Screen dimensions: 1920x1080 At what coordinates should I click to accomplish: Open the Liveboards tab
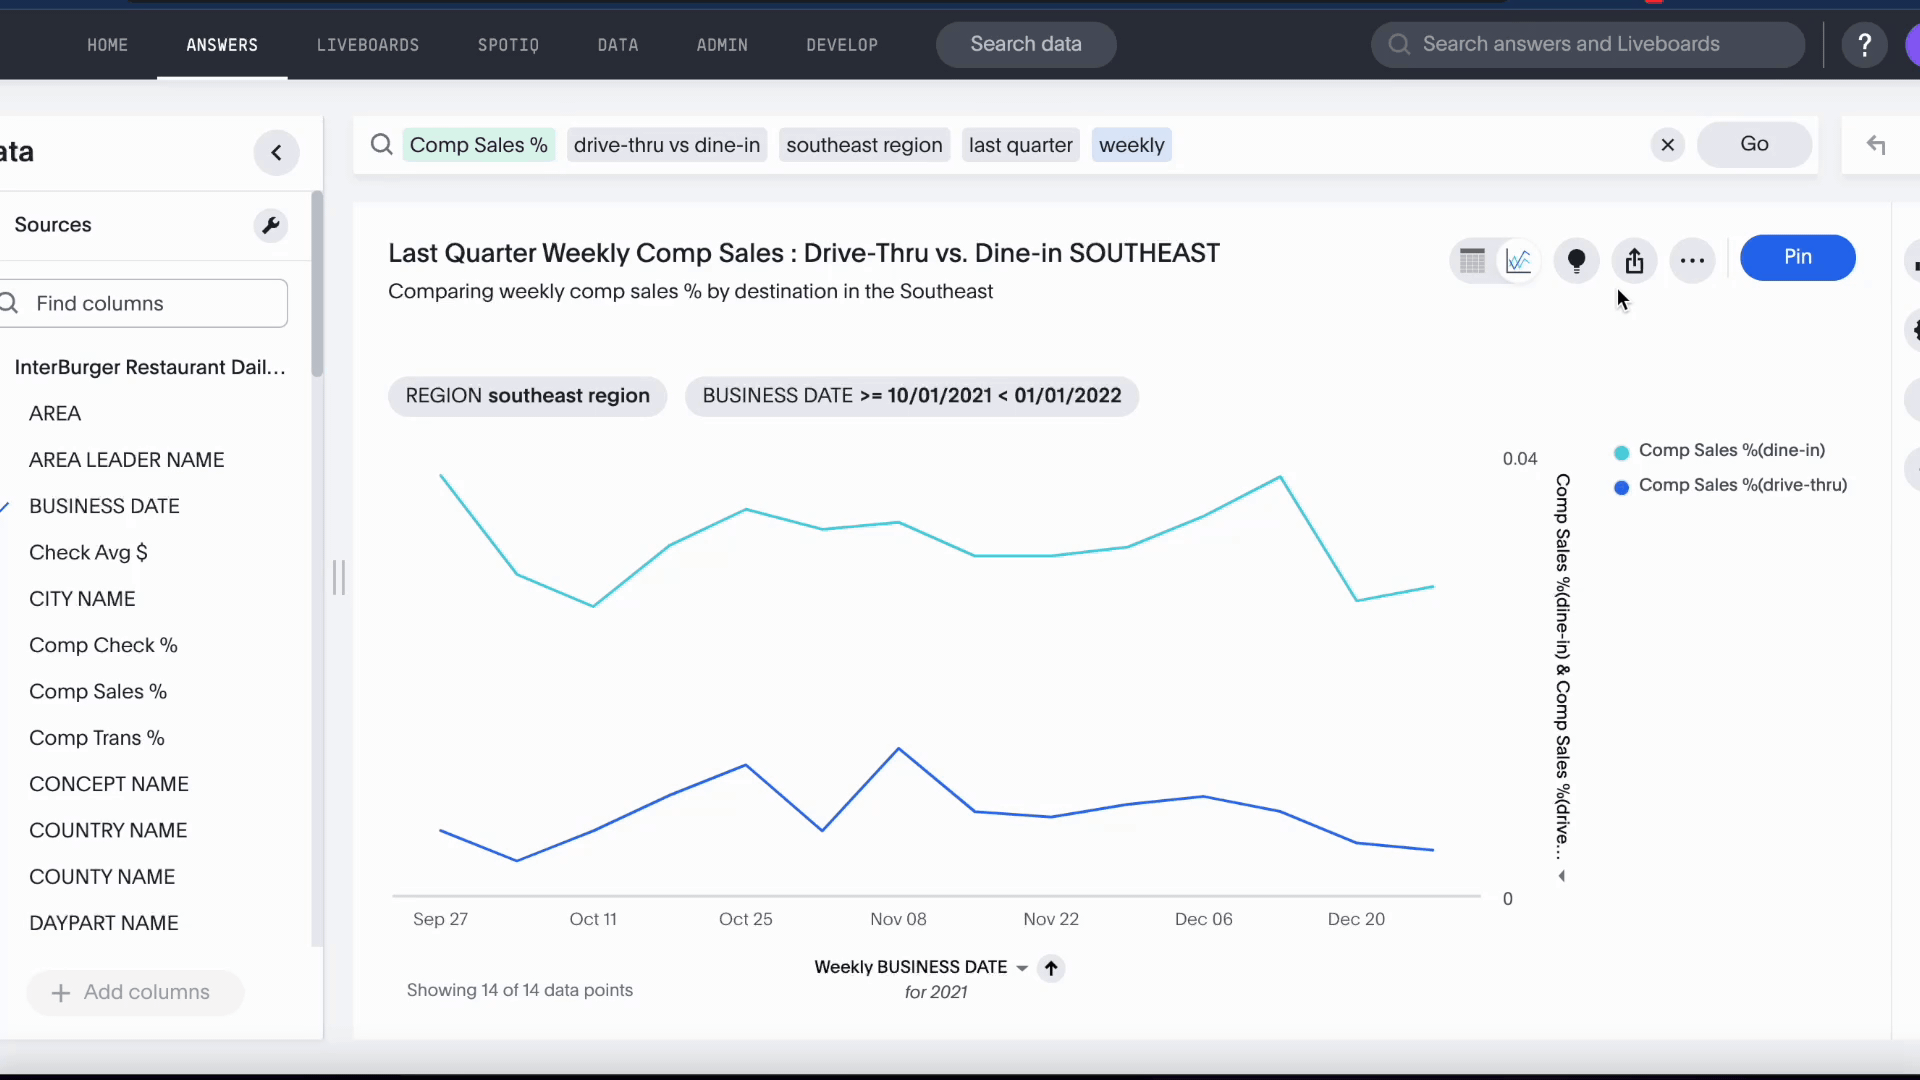pos(367,45)
